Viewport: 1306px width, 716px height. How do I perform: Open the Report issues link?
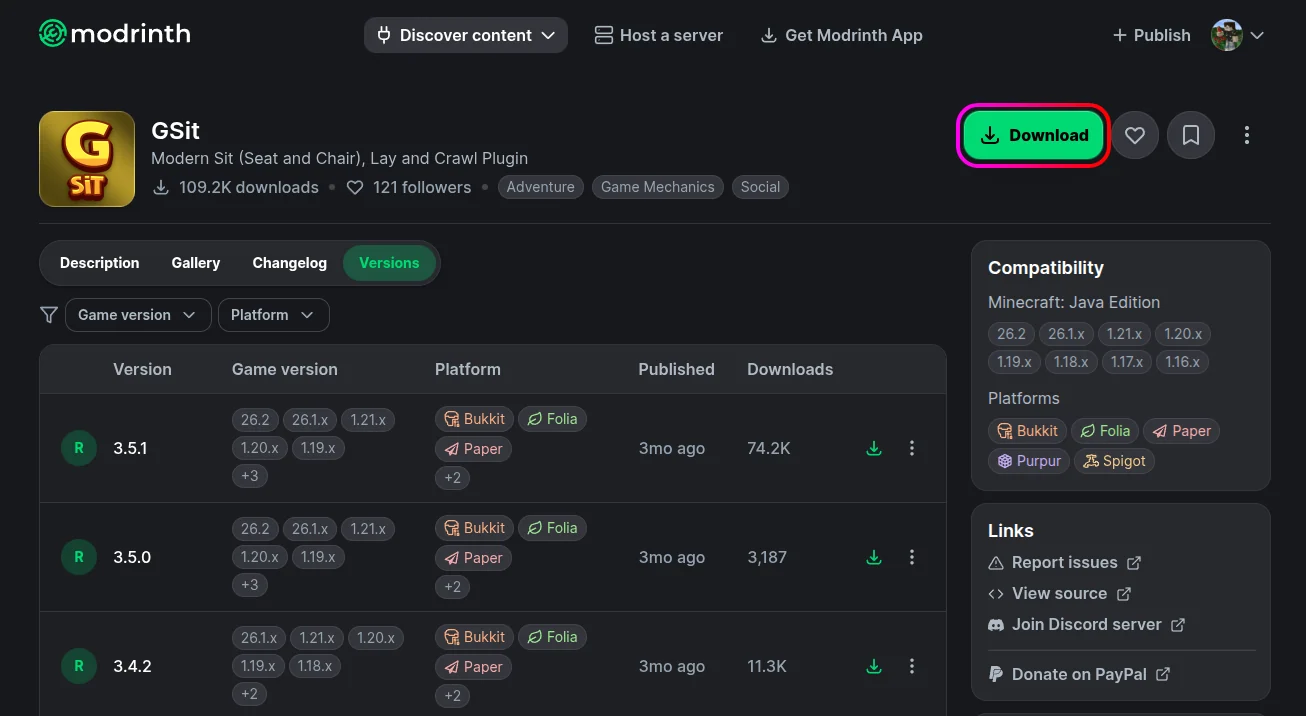[1065, 563]
